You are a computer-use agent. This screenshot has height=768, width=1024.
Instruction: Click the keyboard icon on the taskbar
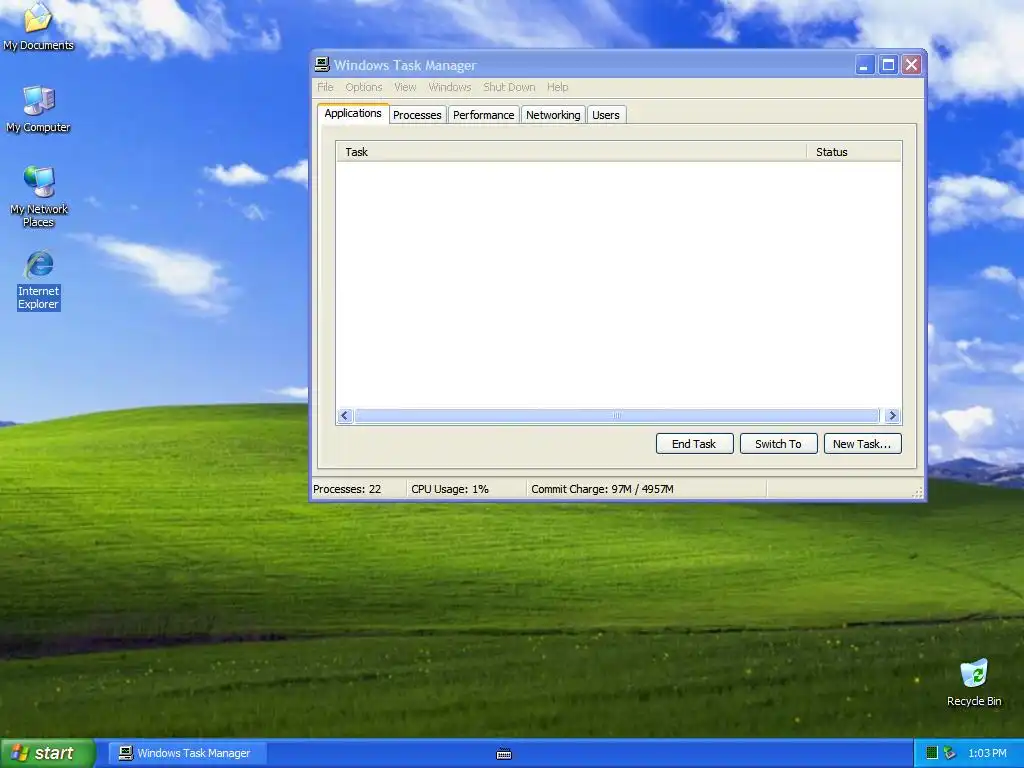[504, 754]
